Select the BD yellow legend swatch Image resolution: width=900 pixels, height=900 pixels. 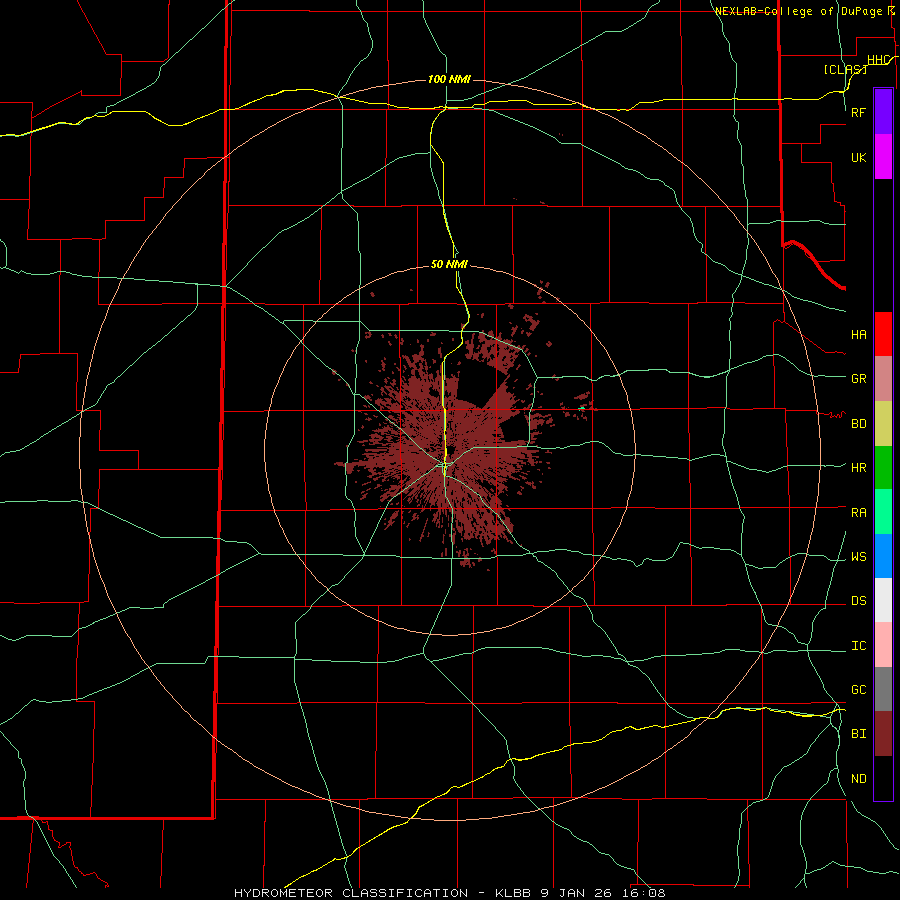coord(883,424)
